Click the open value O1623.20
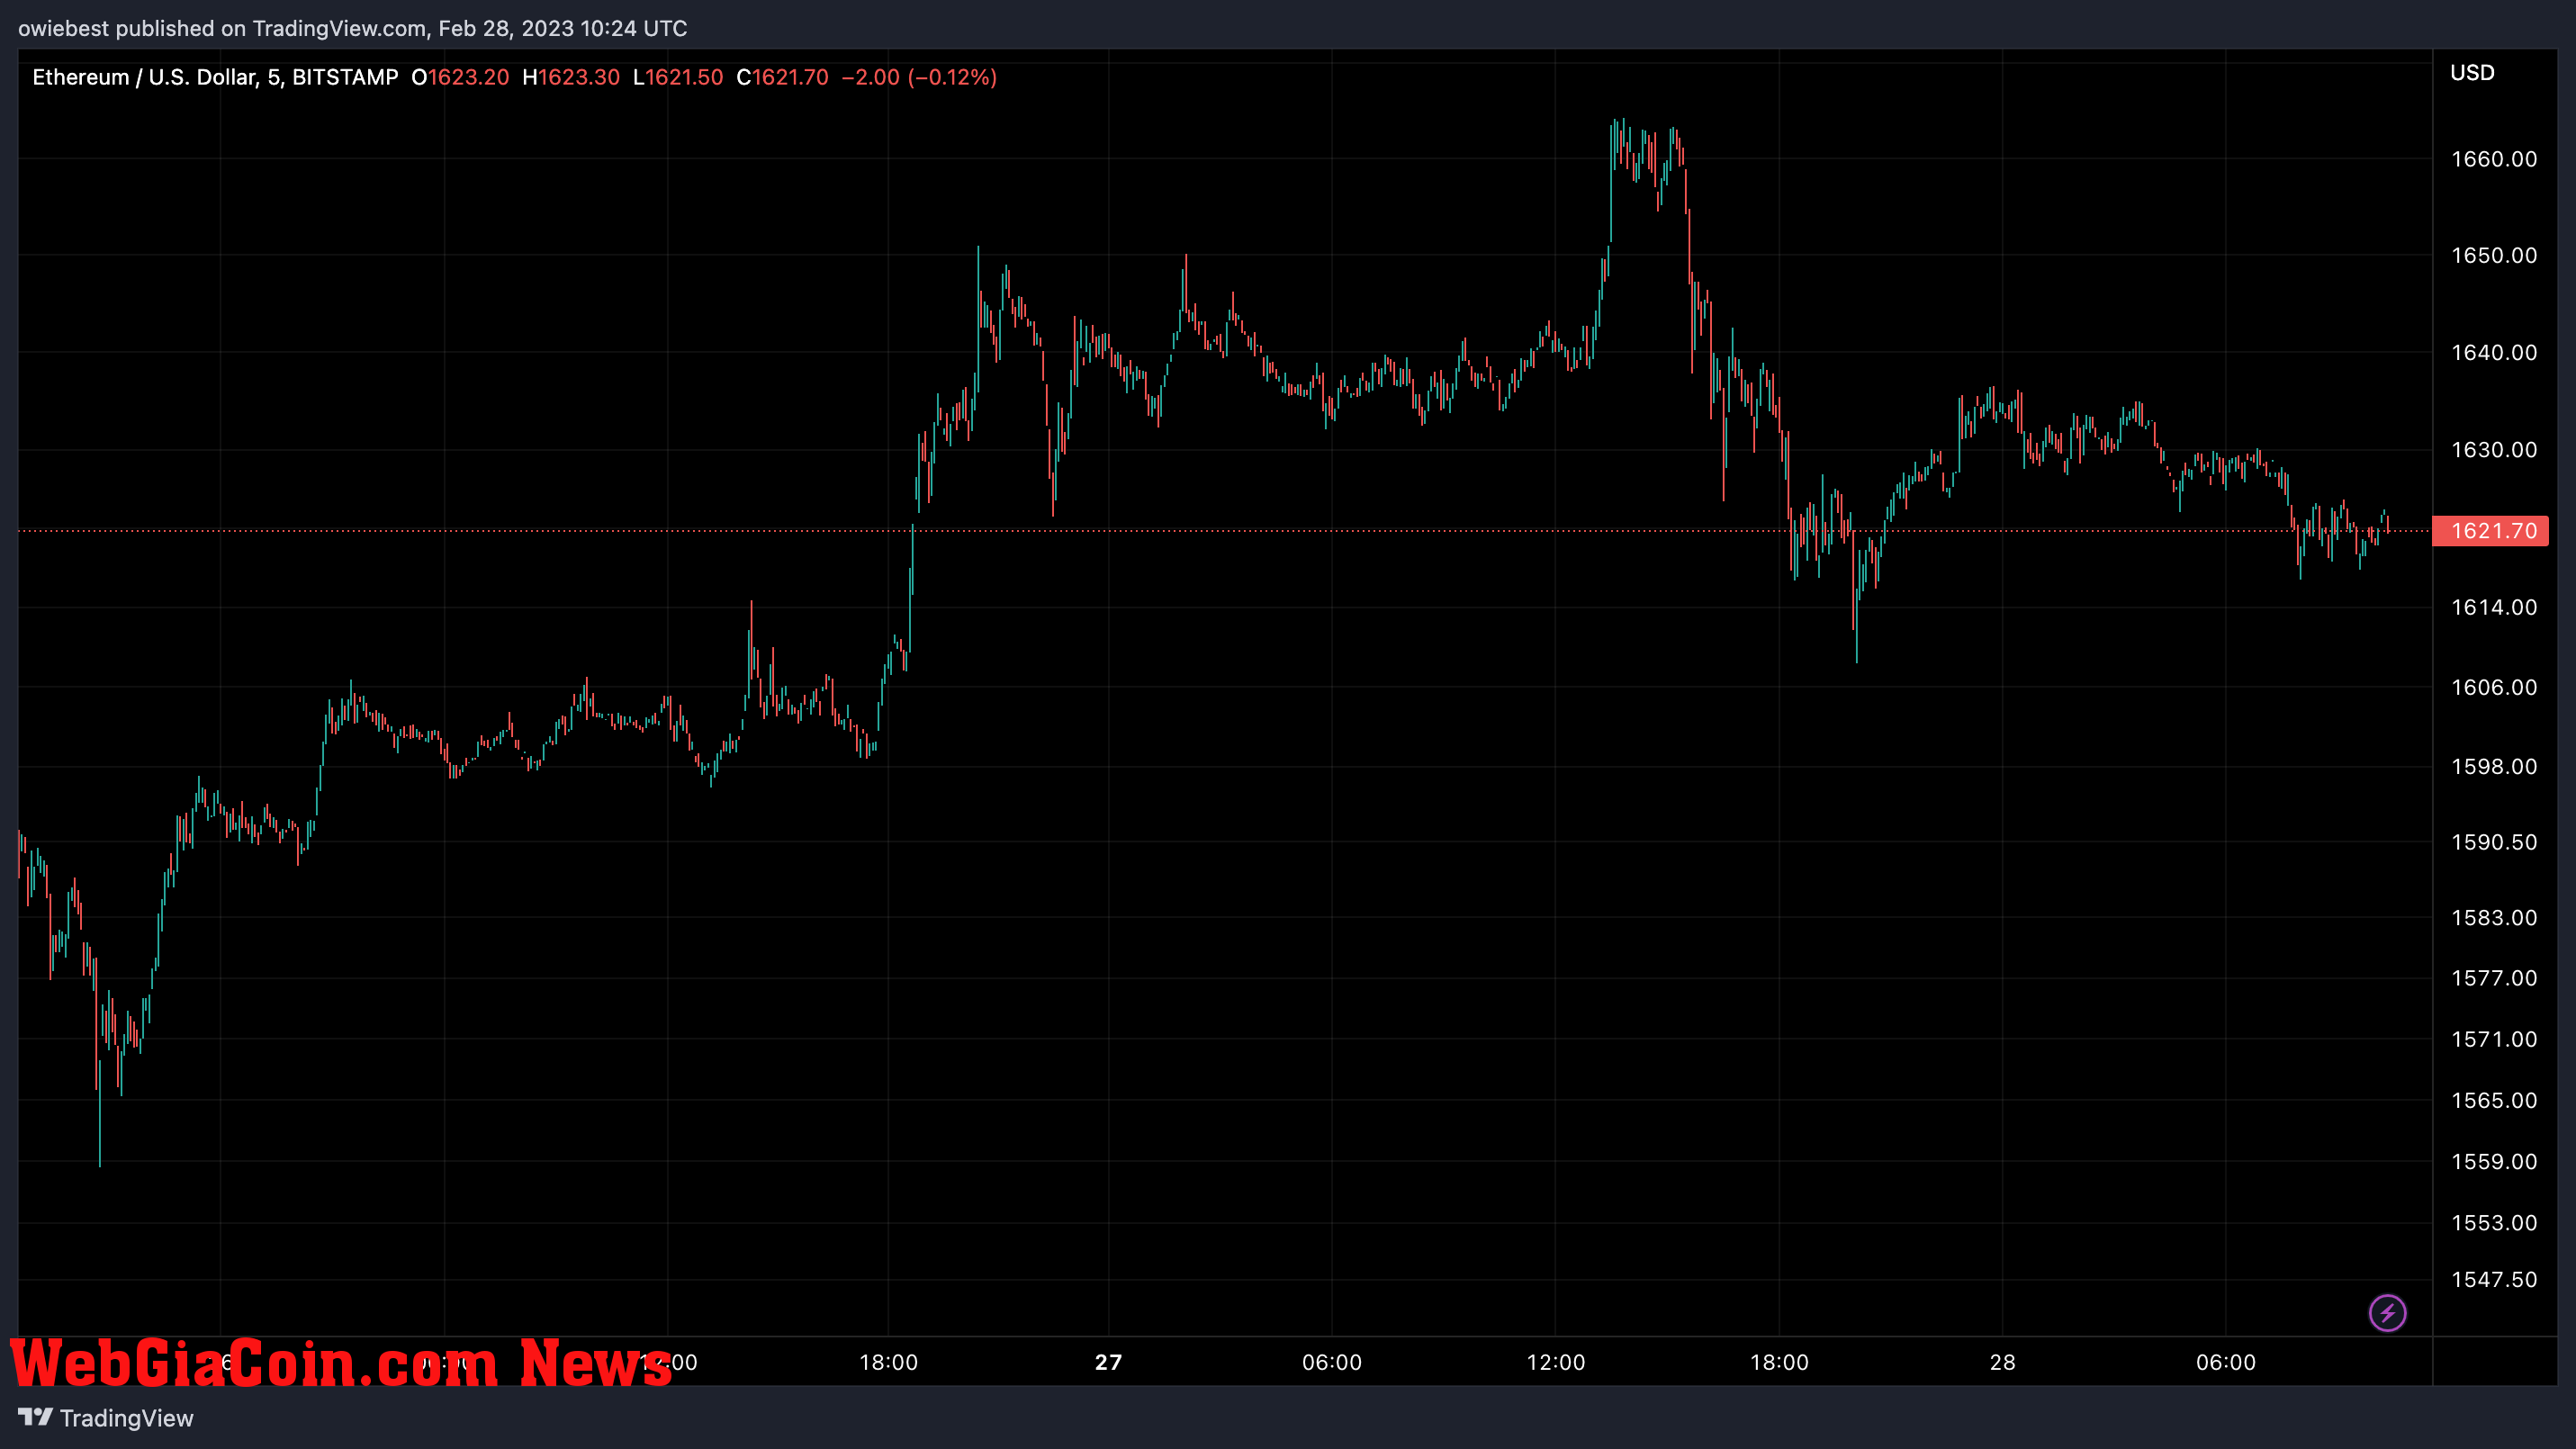The width and height of the screenshot is (2576, 1449). (460, 77)
